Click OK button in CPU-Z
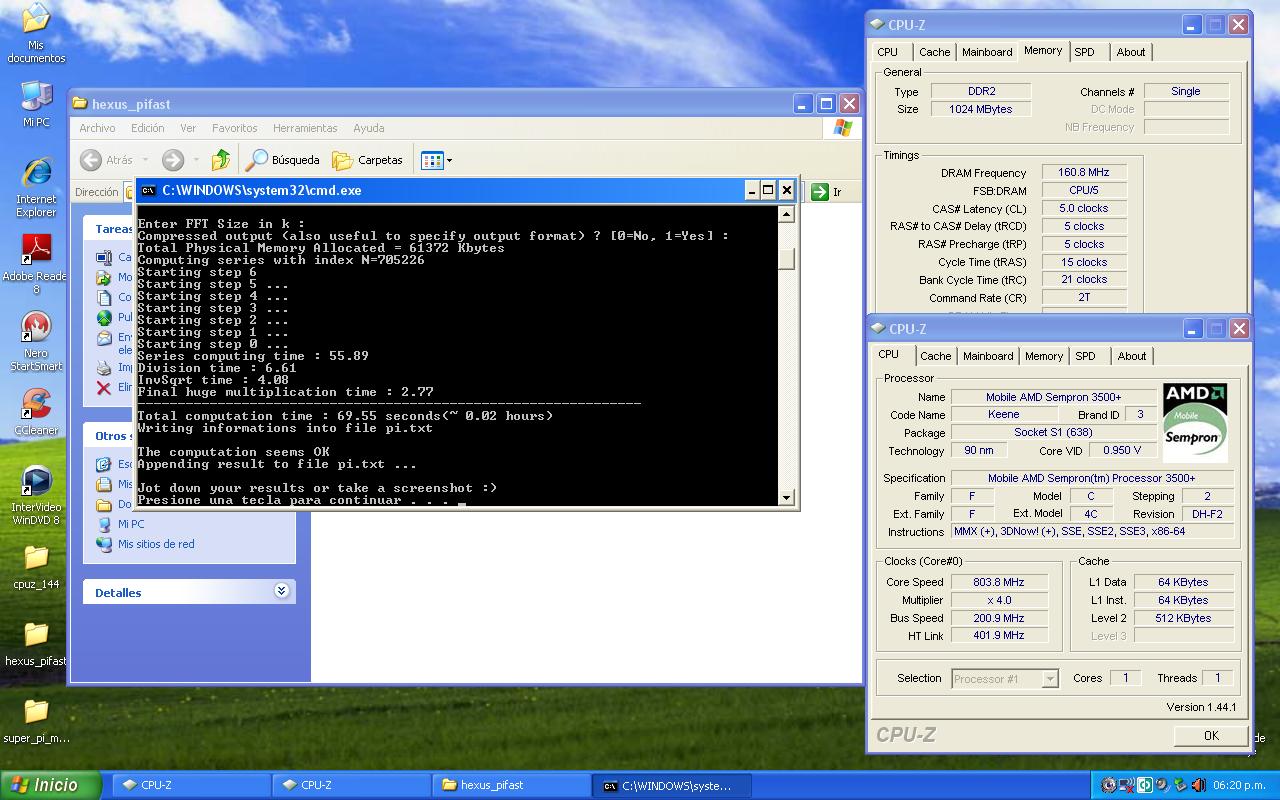Image resolution: width=1280 pixels, height=800 pixels. point(1211,735)
